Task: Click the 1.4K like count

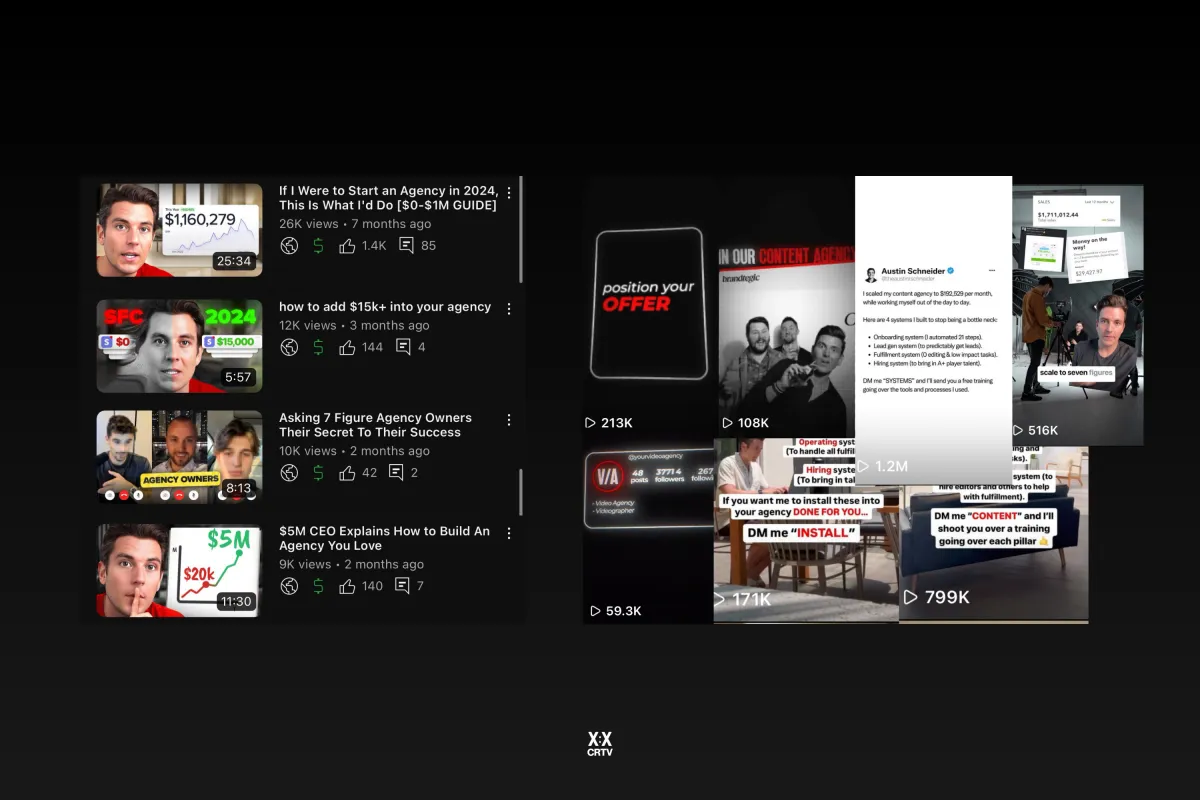Action: (x=374, y=246)
